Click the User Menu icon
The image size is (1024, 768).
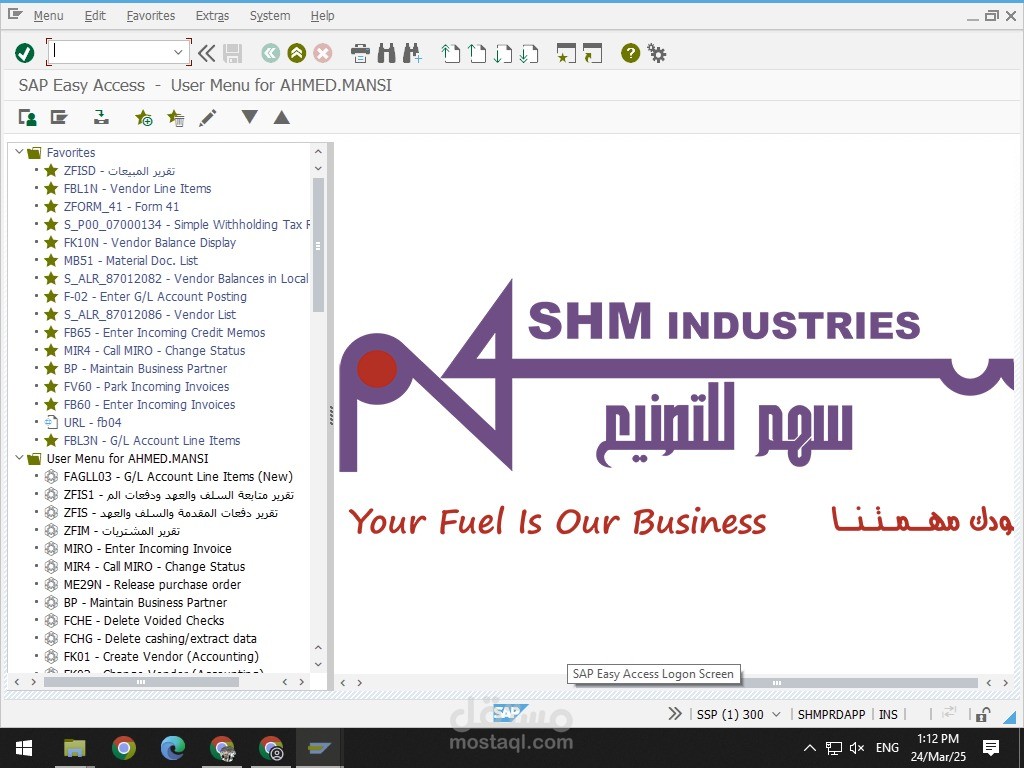[27, 118]
